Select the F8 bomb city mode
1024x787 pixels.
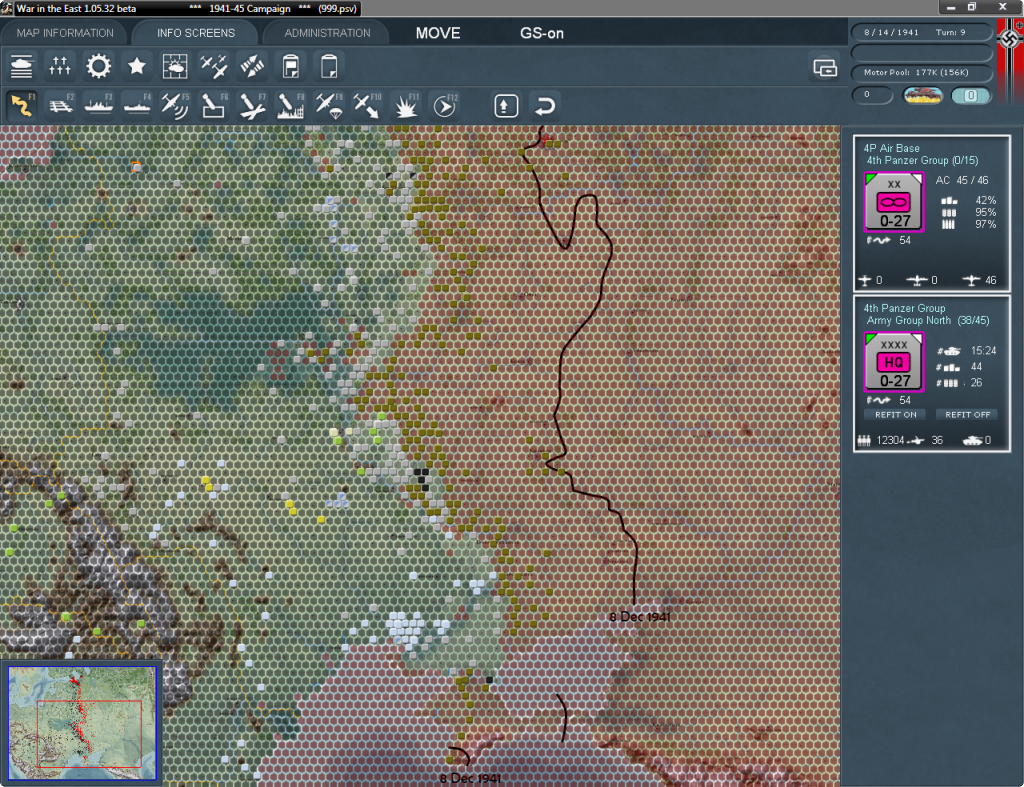(291, 105)
